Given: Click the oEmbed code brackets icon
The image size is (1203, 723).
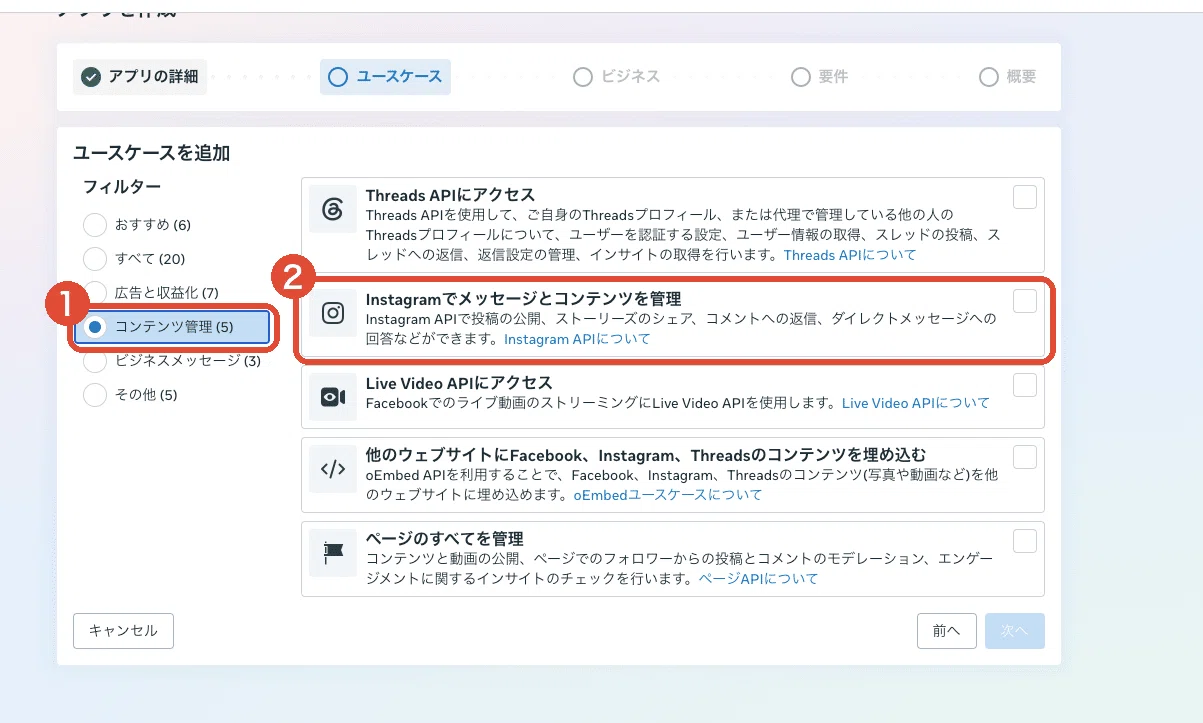Looking at the screenshot, I should coord(333,469).
